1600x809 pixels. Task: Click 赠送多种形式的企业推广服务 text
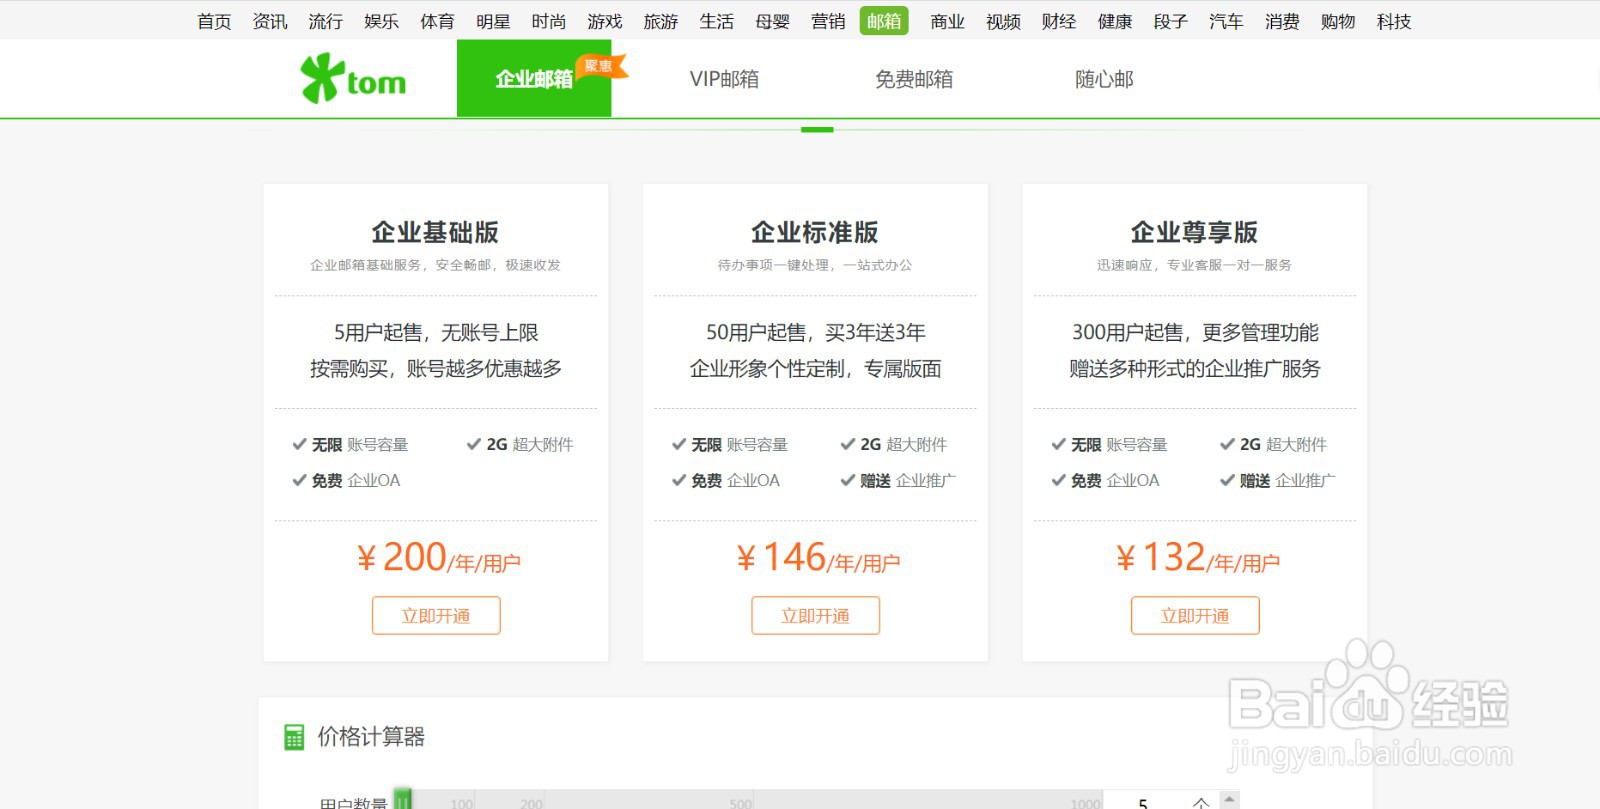click(1195, 369)
